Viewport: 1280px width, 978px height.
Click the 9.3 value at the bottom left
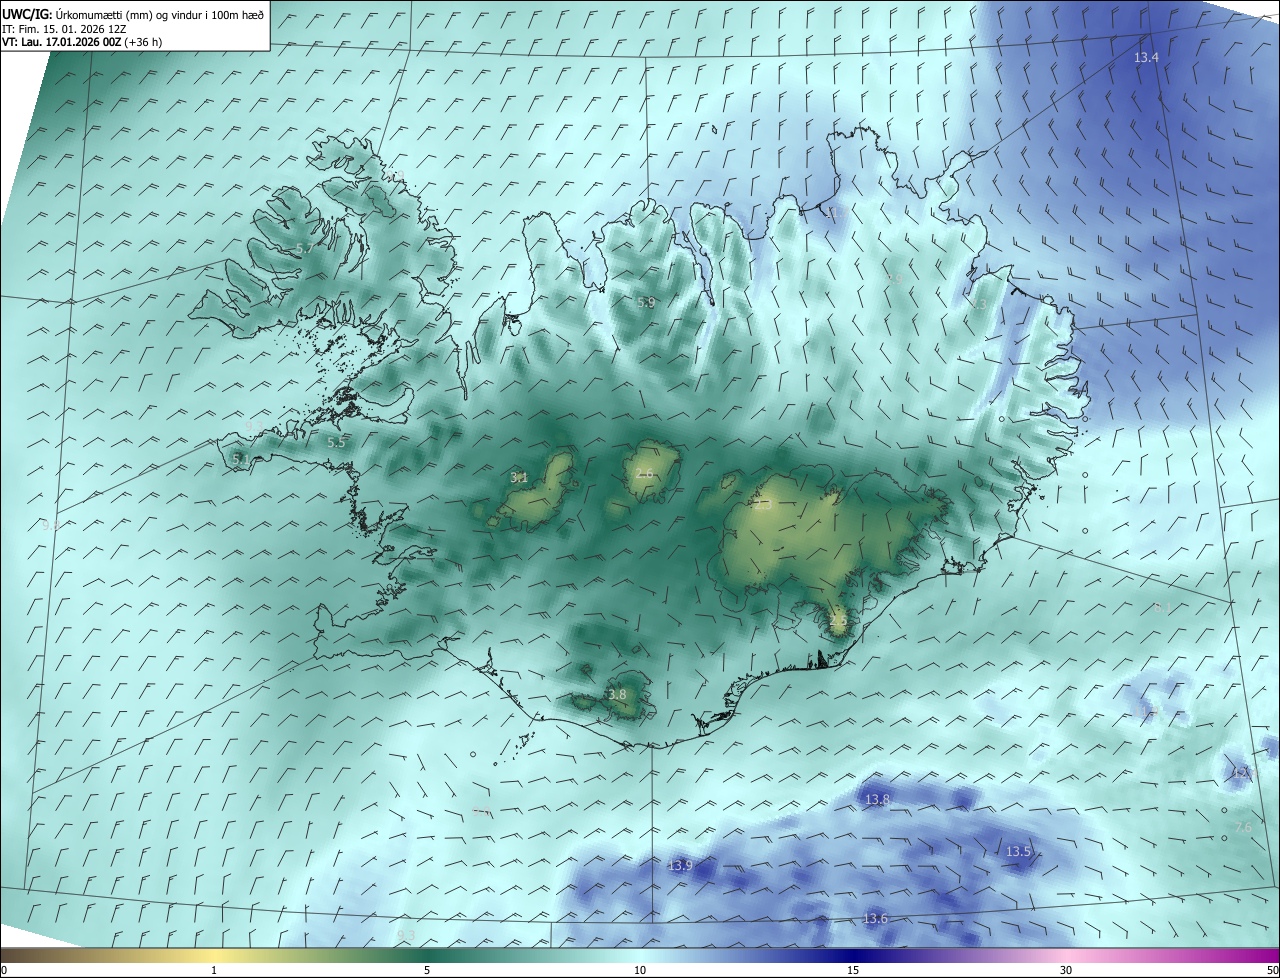406,935
